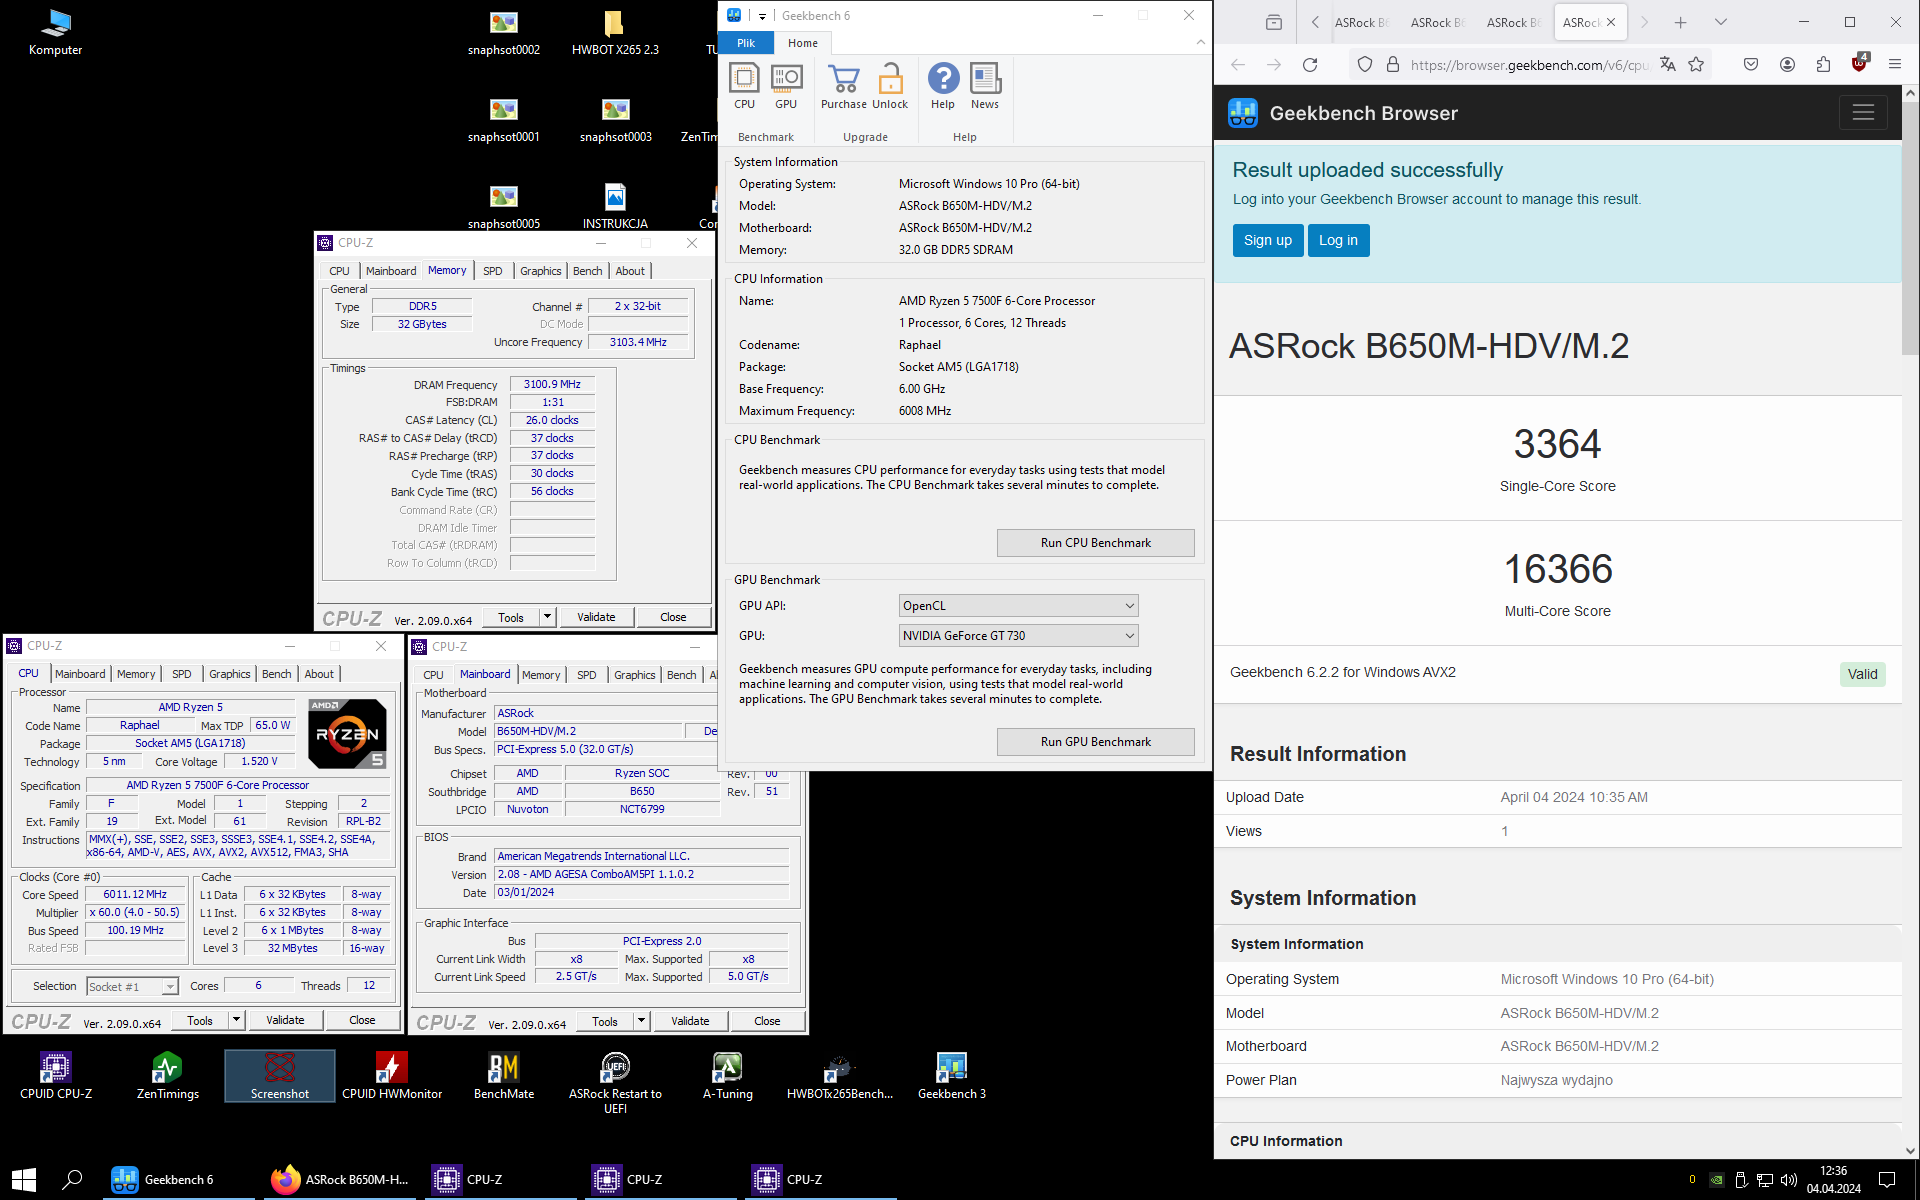Expand the GPU API OpenCL dropdown
1920x1200 pixels.
click(1018, 606)
